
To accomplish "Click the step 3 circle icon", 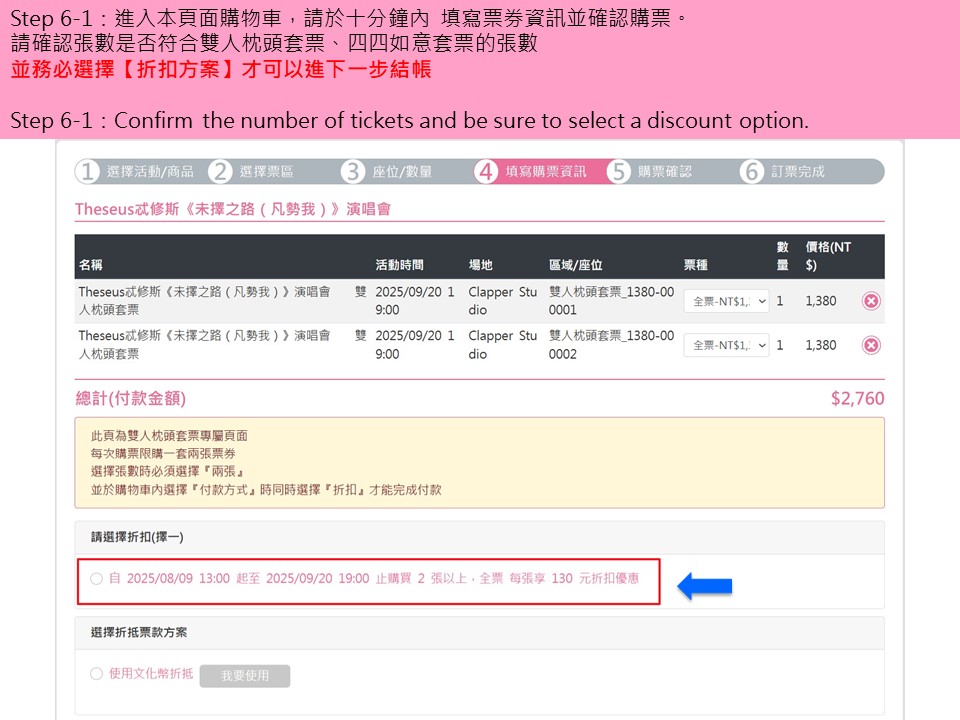I will (x=353, y=172).
